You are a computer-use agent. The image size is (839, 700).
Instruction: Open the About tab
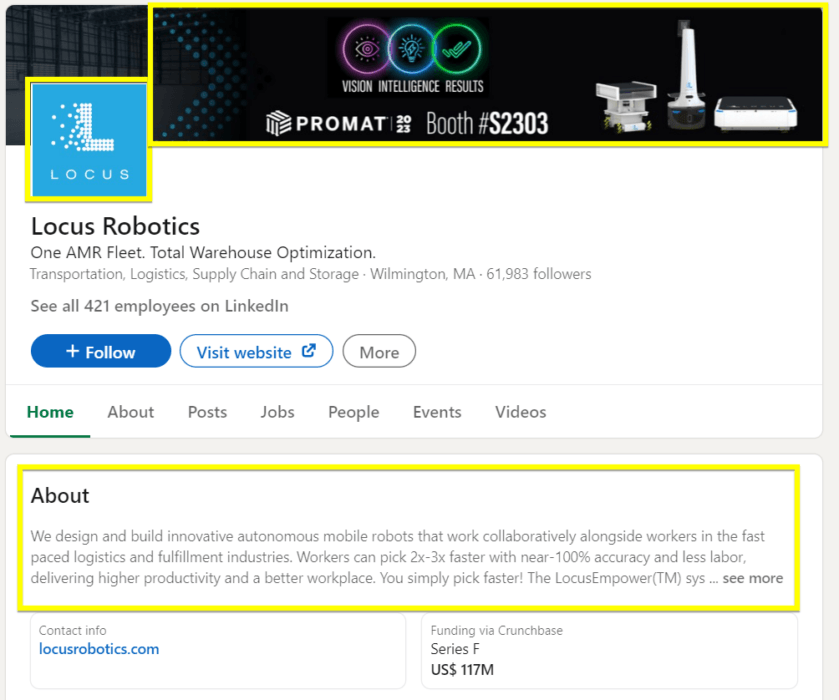pos(130,412)
